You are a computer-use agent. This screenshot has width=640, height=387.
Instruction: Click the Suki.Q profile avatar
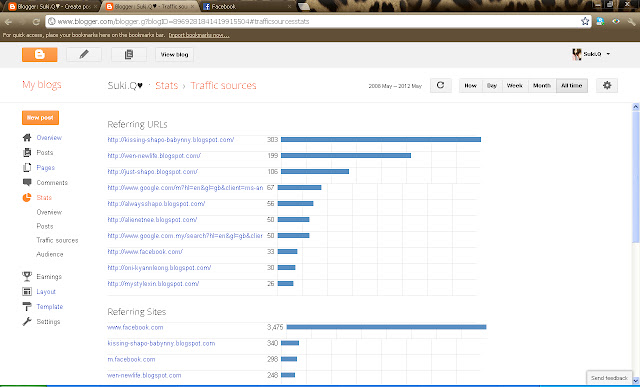(576, 54)
